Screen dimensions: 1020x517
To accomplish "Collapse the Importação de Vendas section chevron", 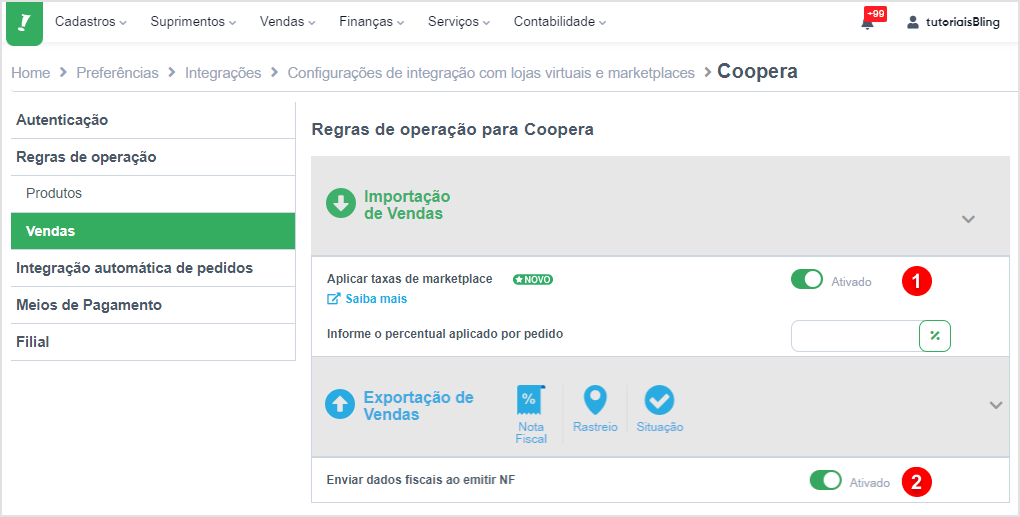I will (968, 219).
